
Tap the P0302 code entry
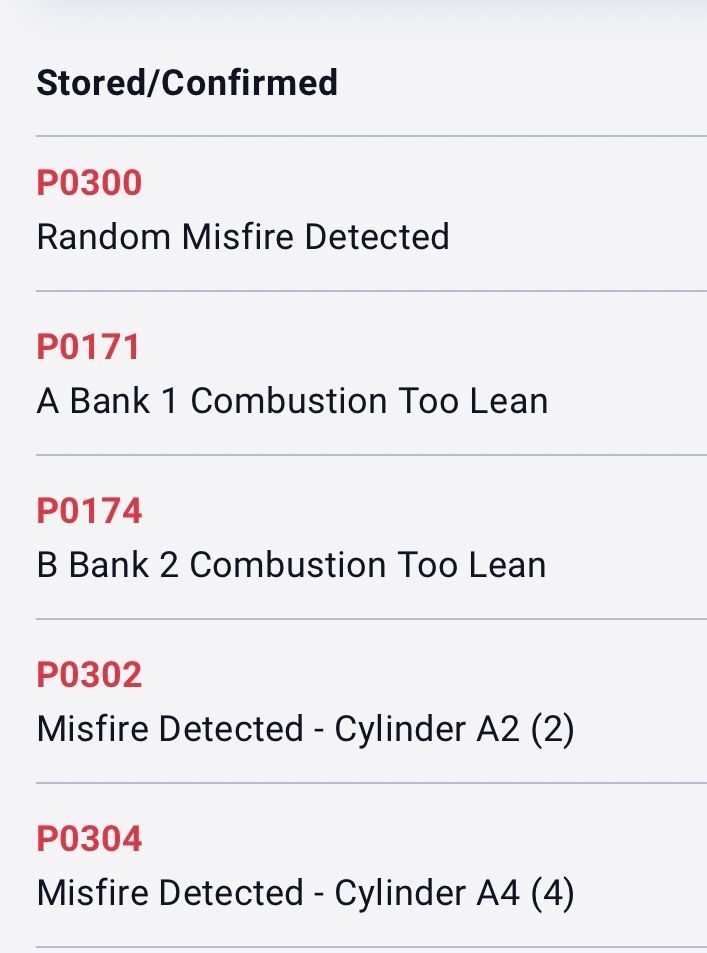pos(89,675)
